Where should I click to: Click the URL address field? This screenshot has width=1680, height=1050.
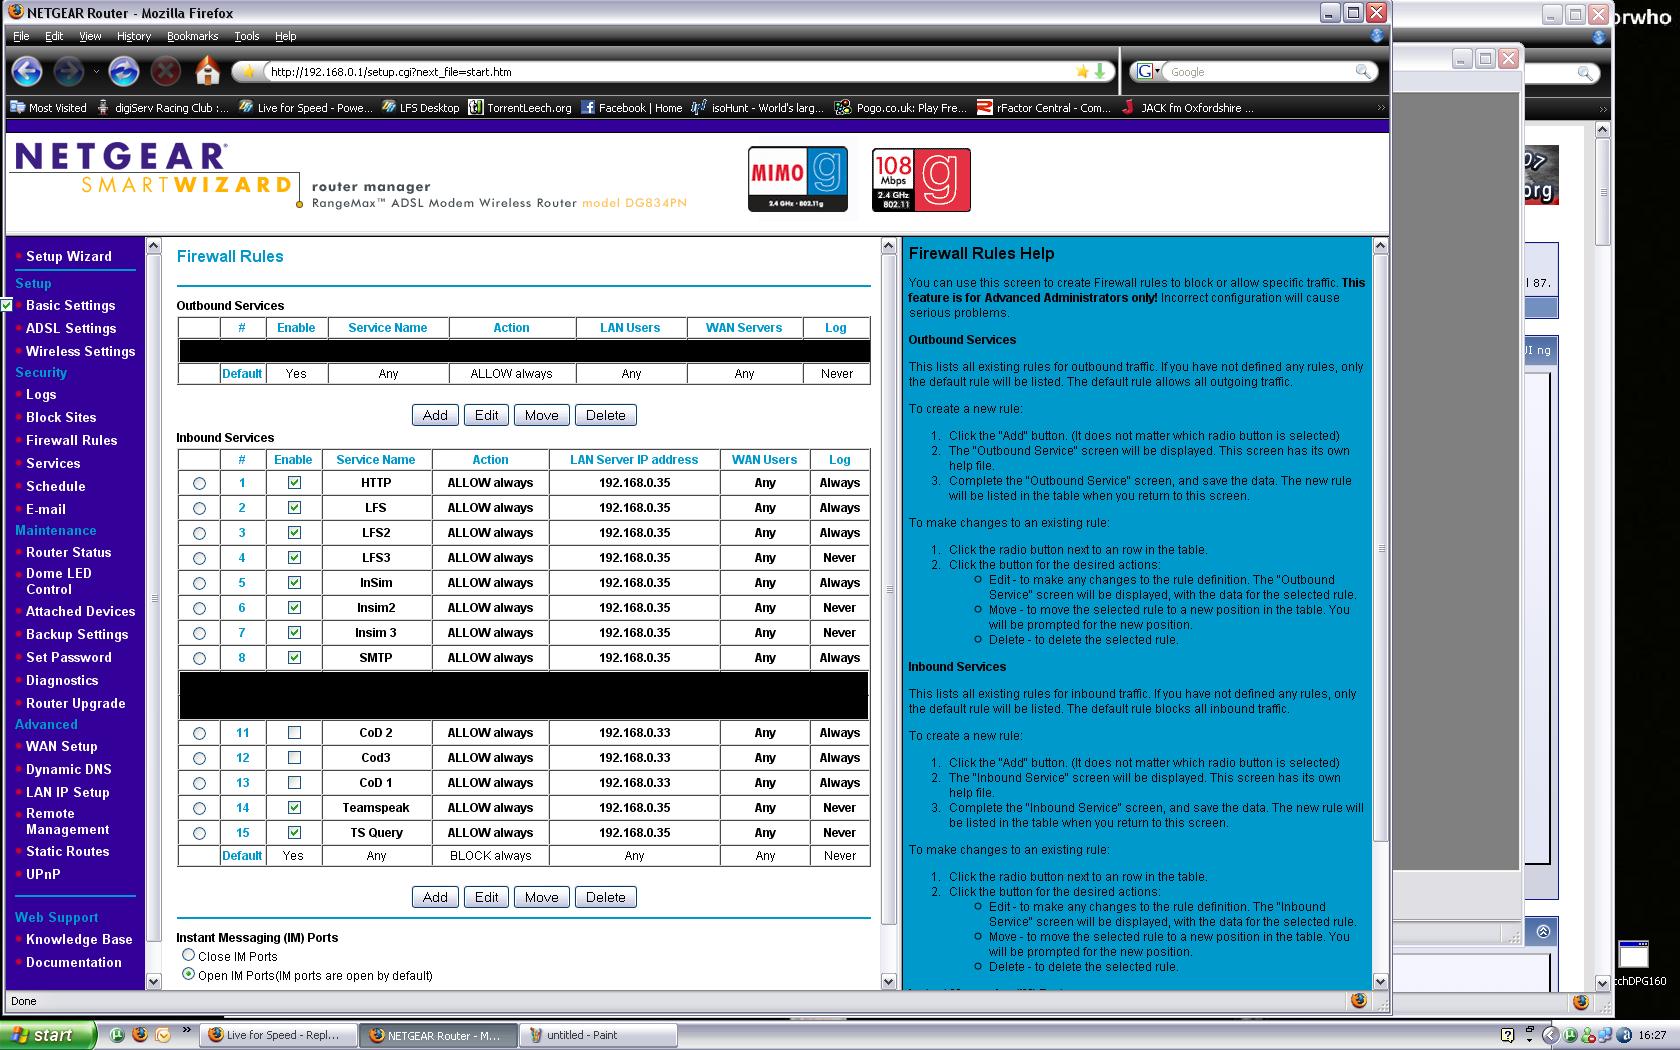[668, 72]
